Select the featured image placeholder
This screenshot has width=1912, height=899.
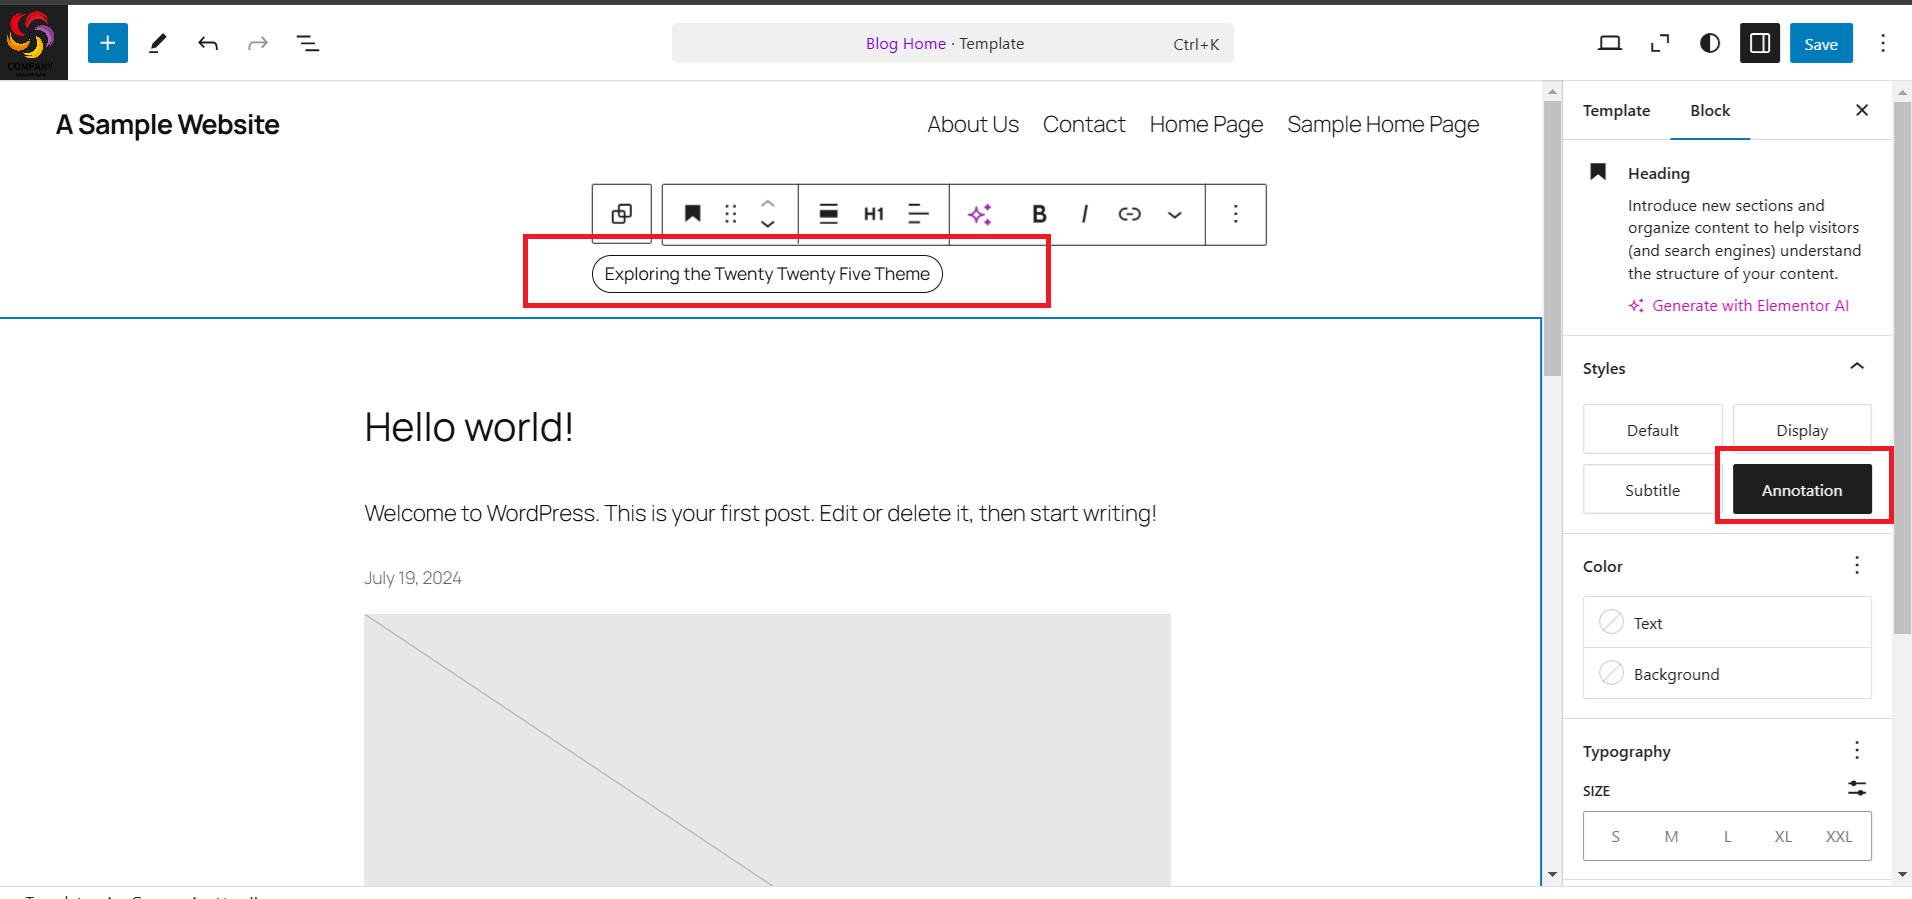pos(767,750)
